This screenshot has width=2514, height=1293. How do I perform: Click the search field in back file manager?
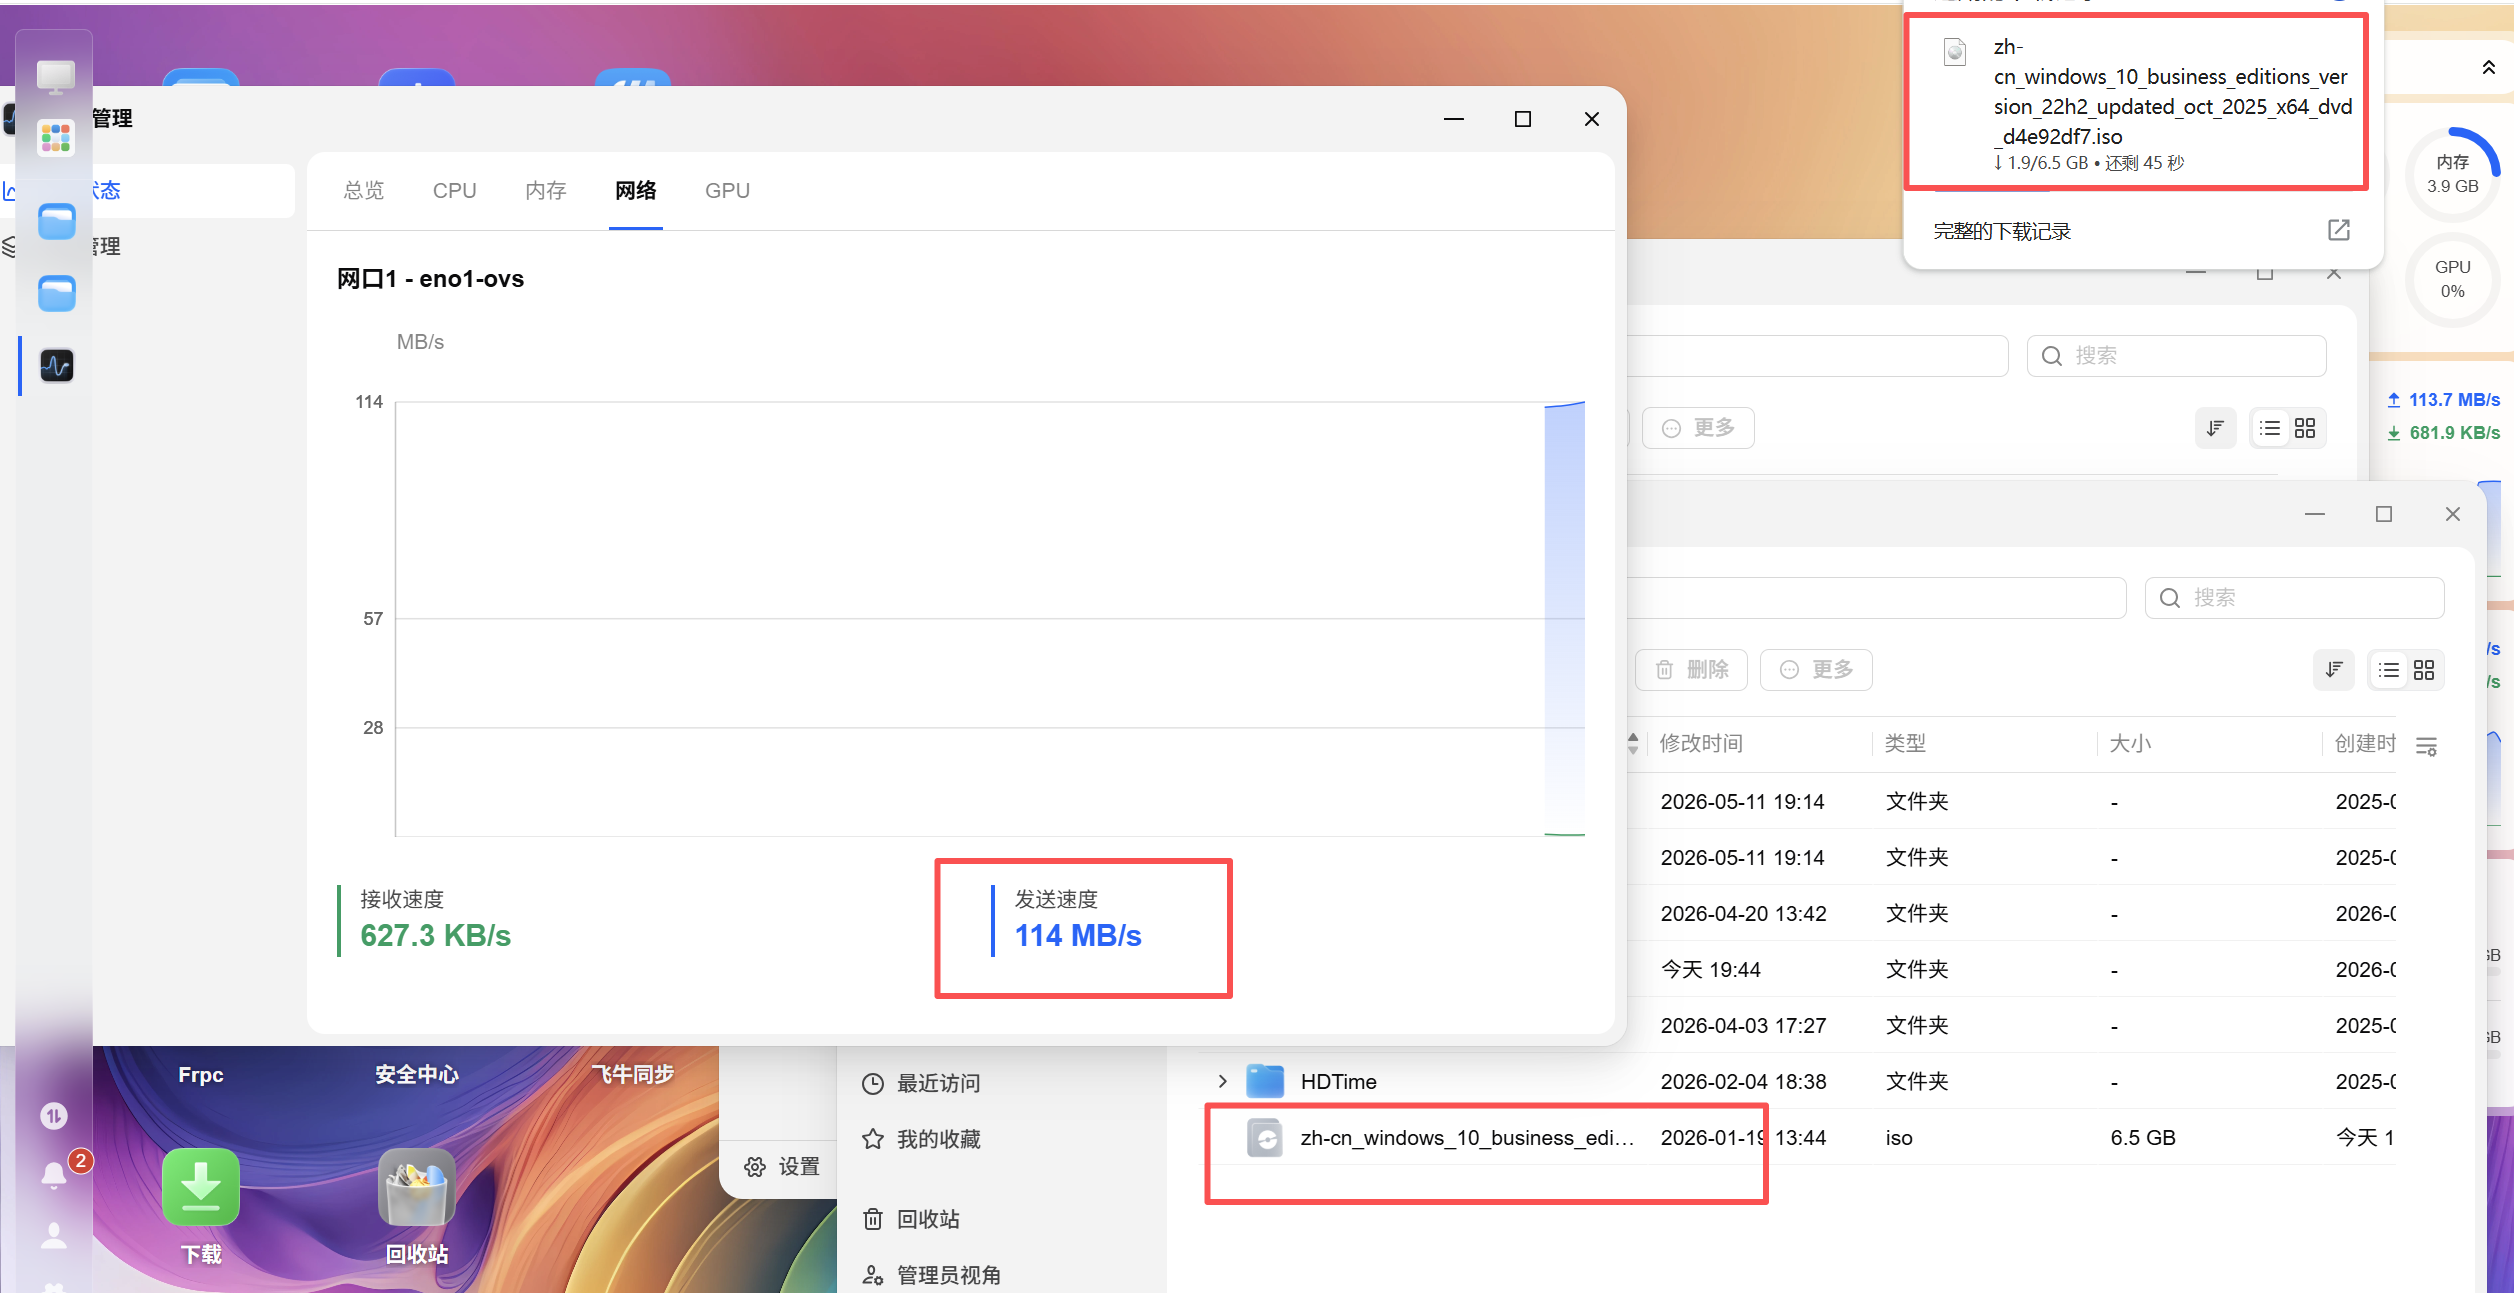[x=2176, y=355]
